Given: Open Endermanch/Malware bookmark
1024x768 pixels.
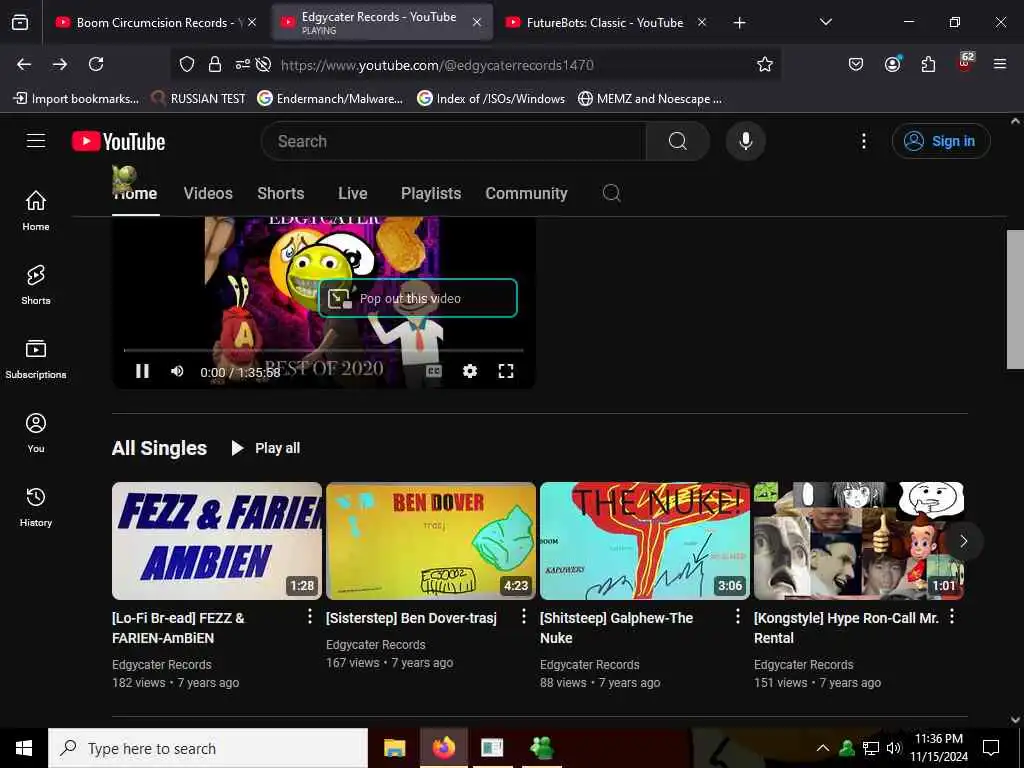Looking at the screenshot, I should 330,99.
